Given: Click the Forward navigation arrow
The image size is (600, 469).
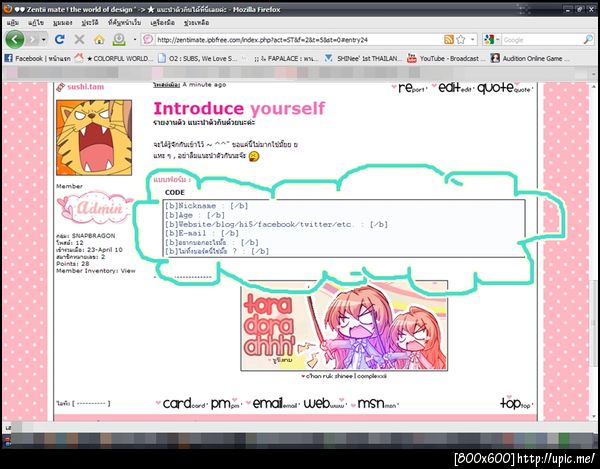Looking at the screenshot, I should click(33, 39).
